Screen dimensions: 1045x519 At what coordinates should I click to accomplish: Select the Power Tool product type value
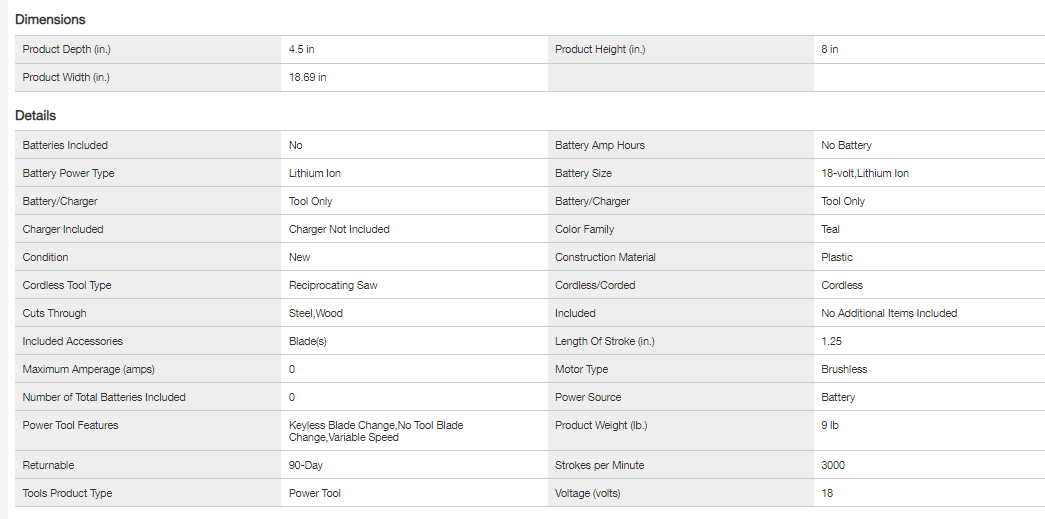(315, 493)
